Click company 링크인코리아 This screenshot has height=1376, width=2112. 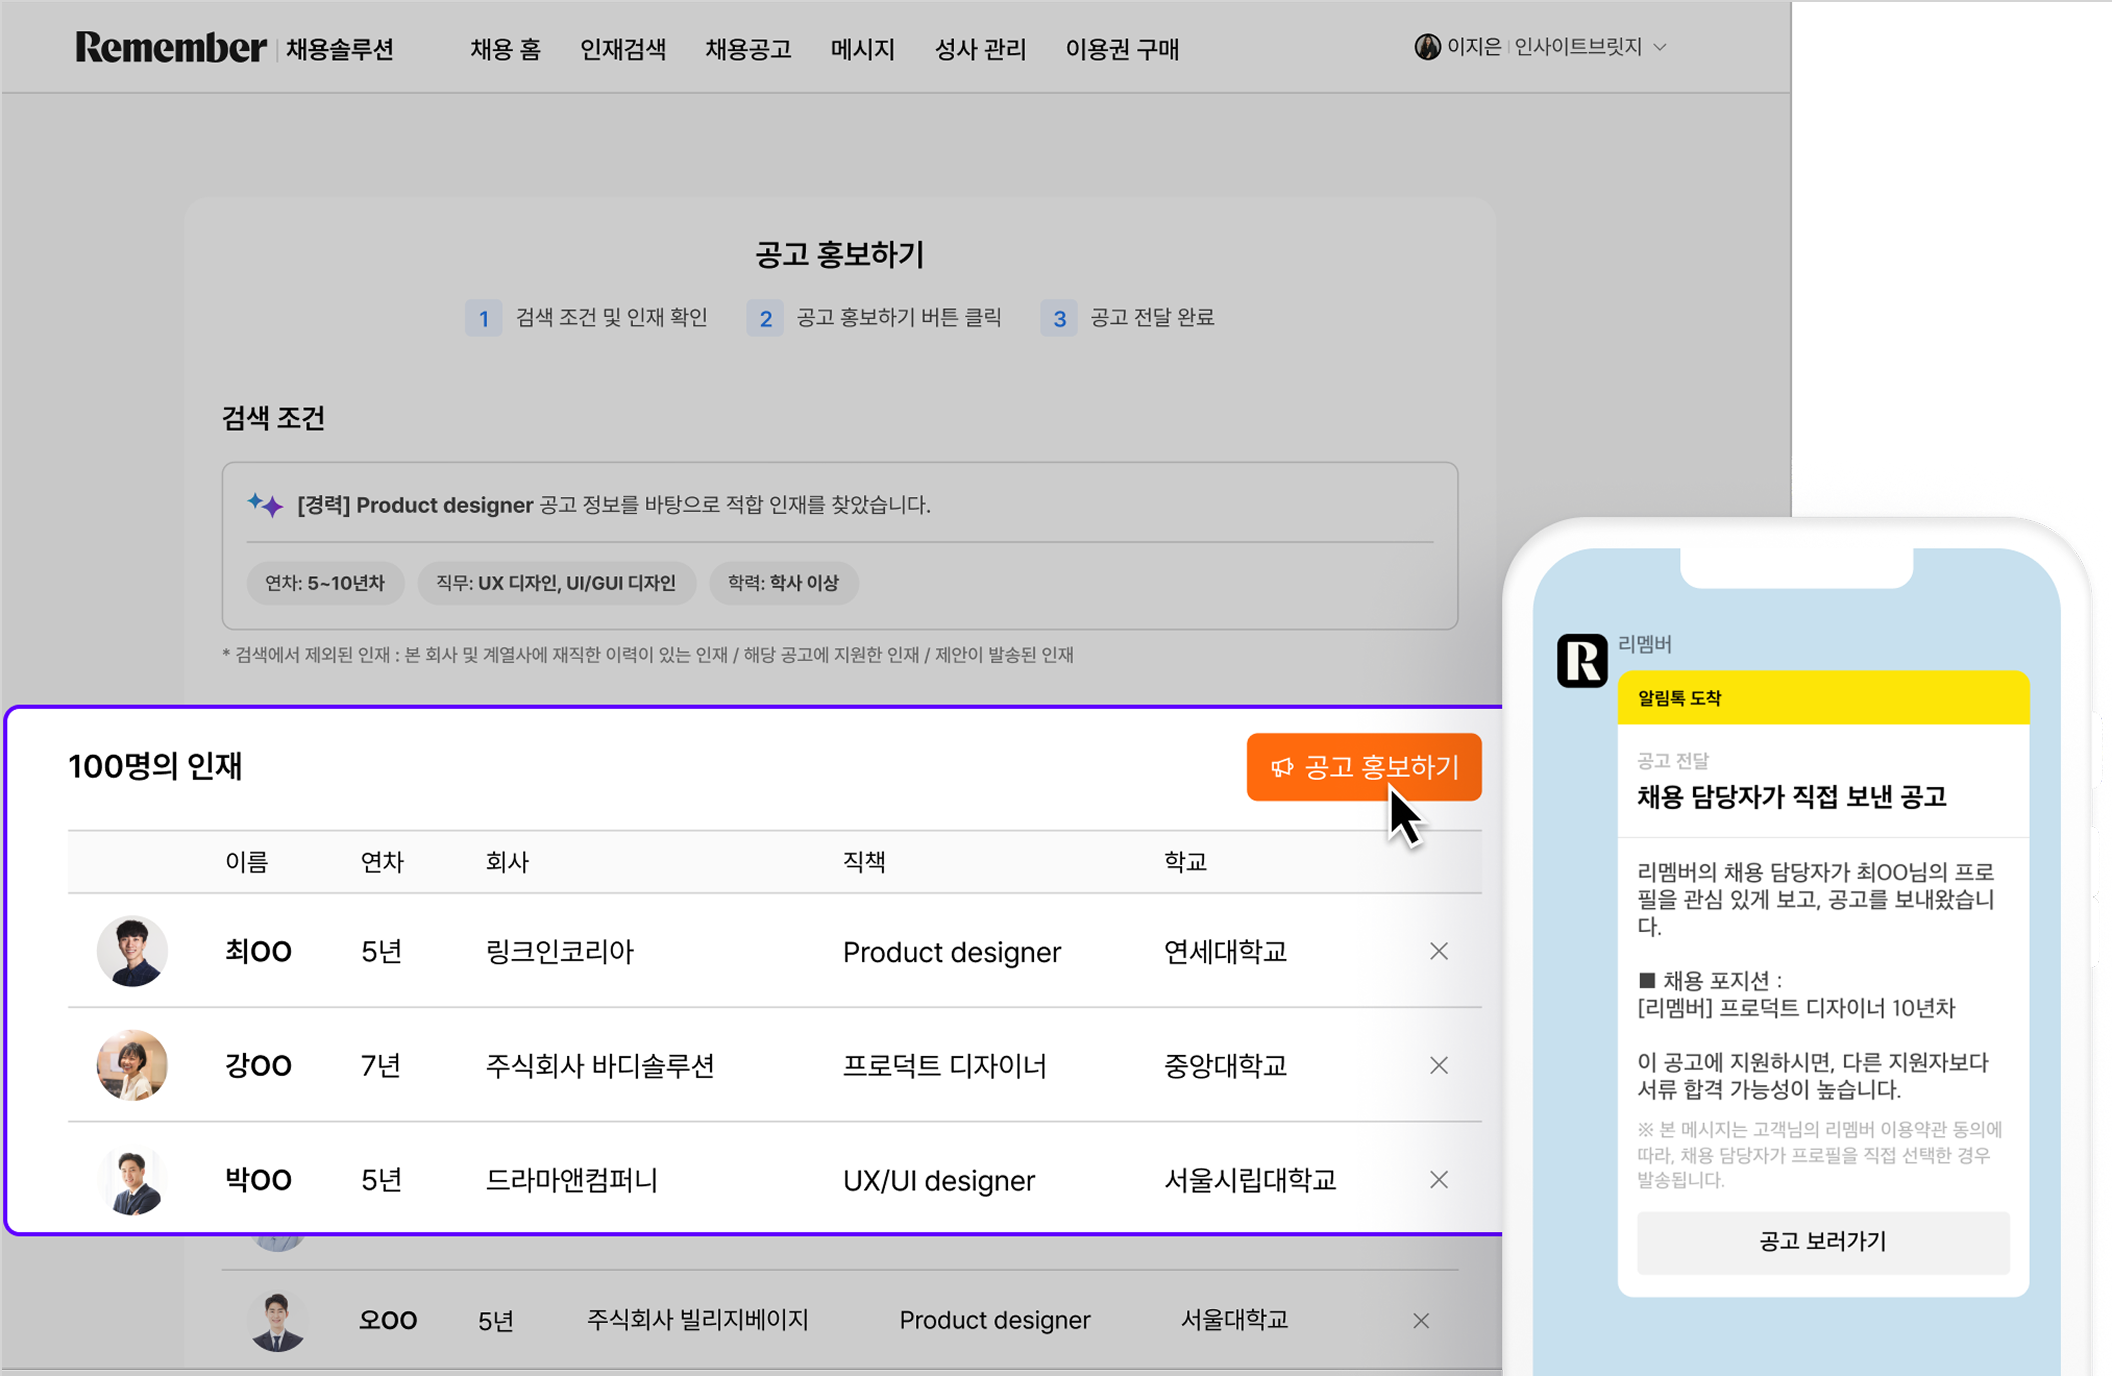pos(559,951)
